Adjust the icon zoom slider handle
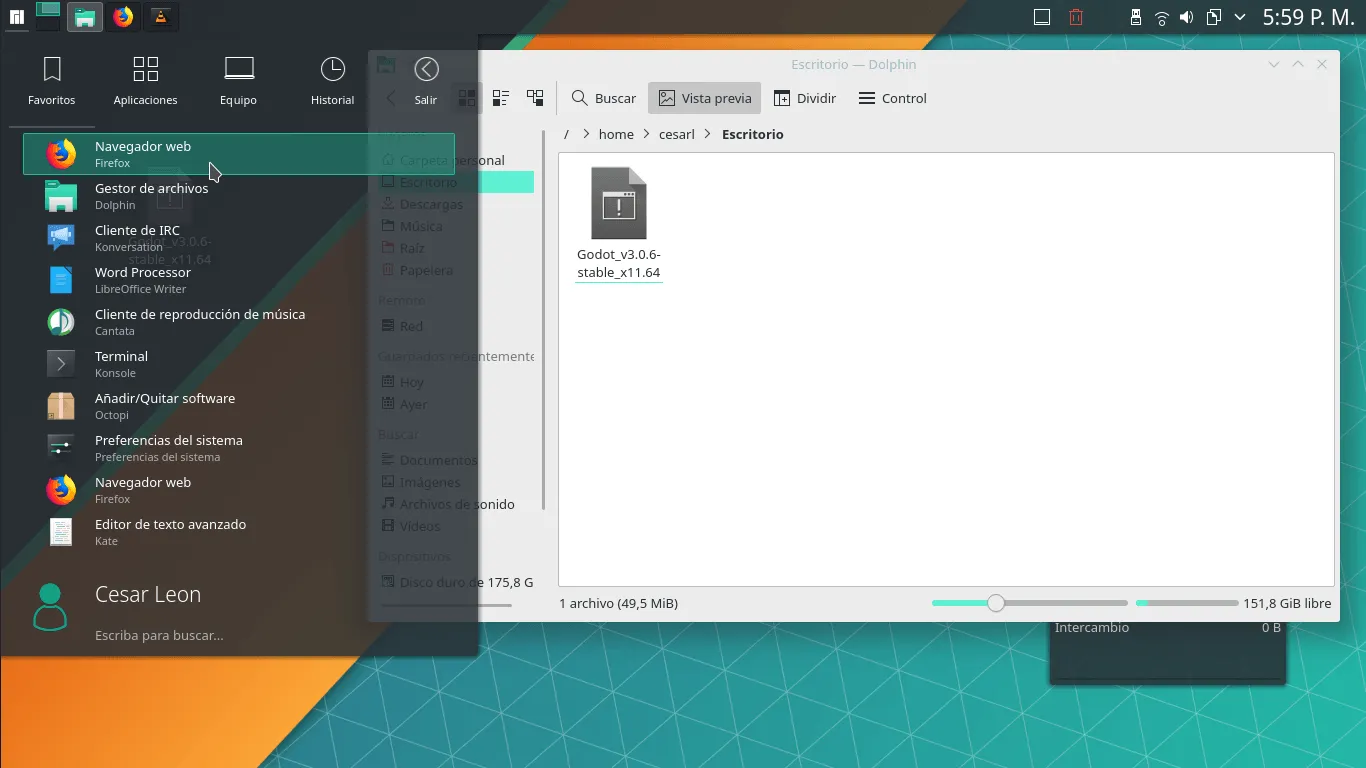 pyautogui.click(x=995, y=603)
